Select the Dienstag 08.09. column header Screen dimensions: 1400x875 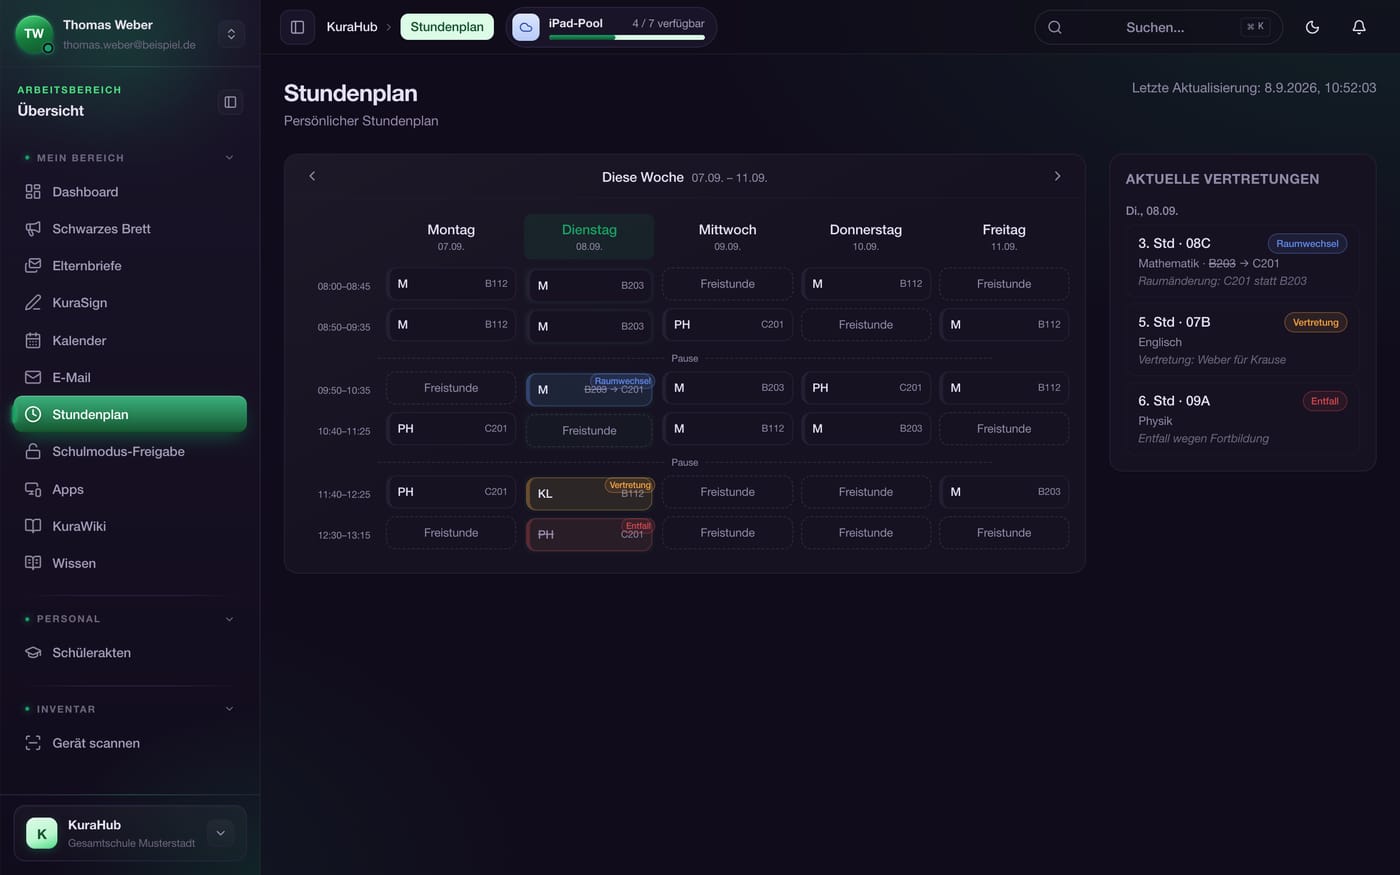coord(589,237)
